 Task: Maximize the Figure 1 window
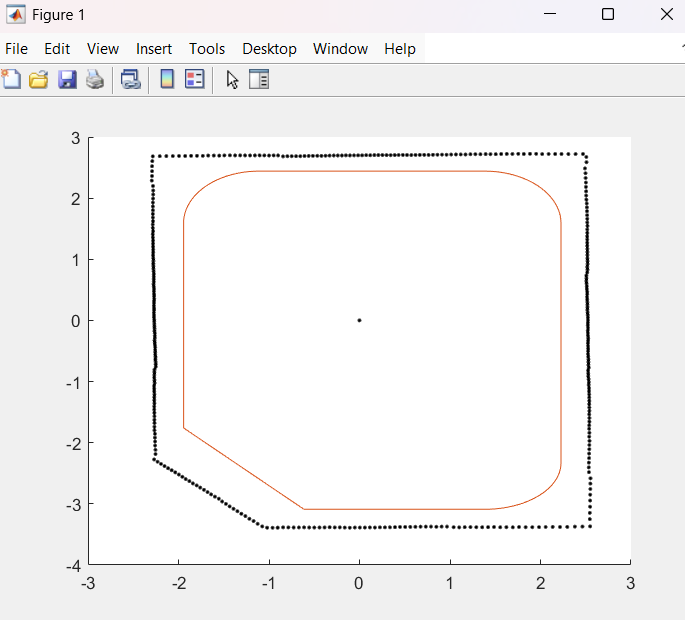click(607, 15)
